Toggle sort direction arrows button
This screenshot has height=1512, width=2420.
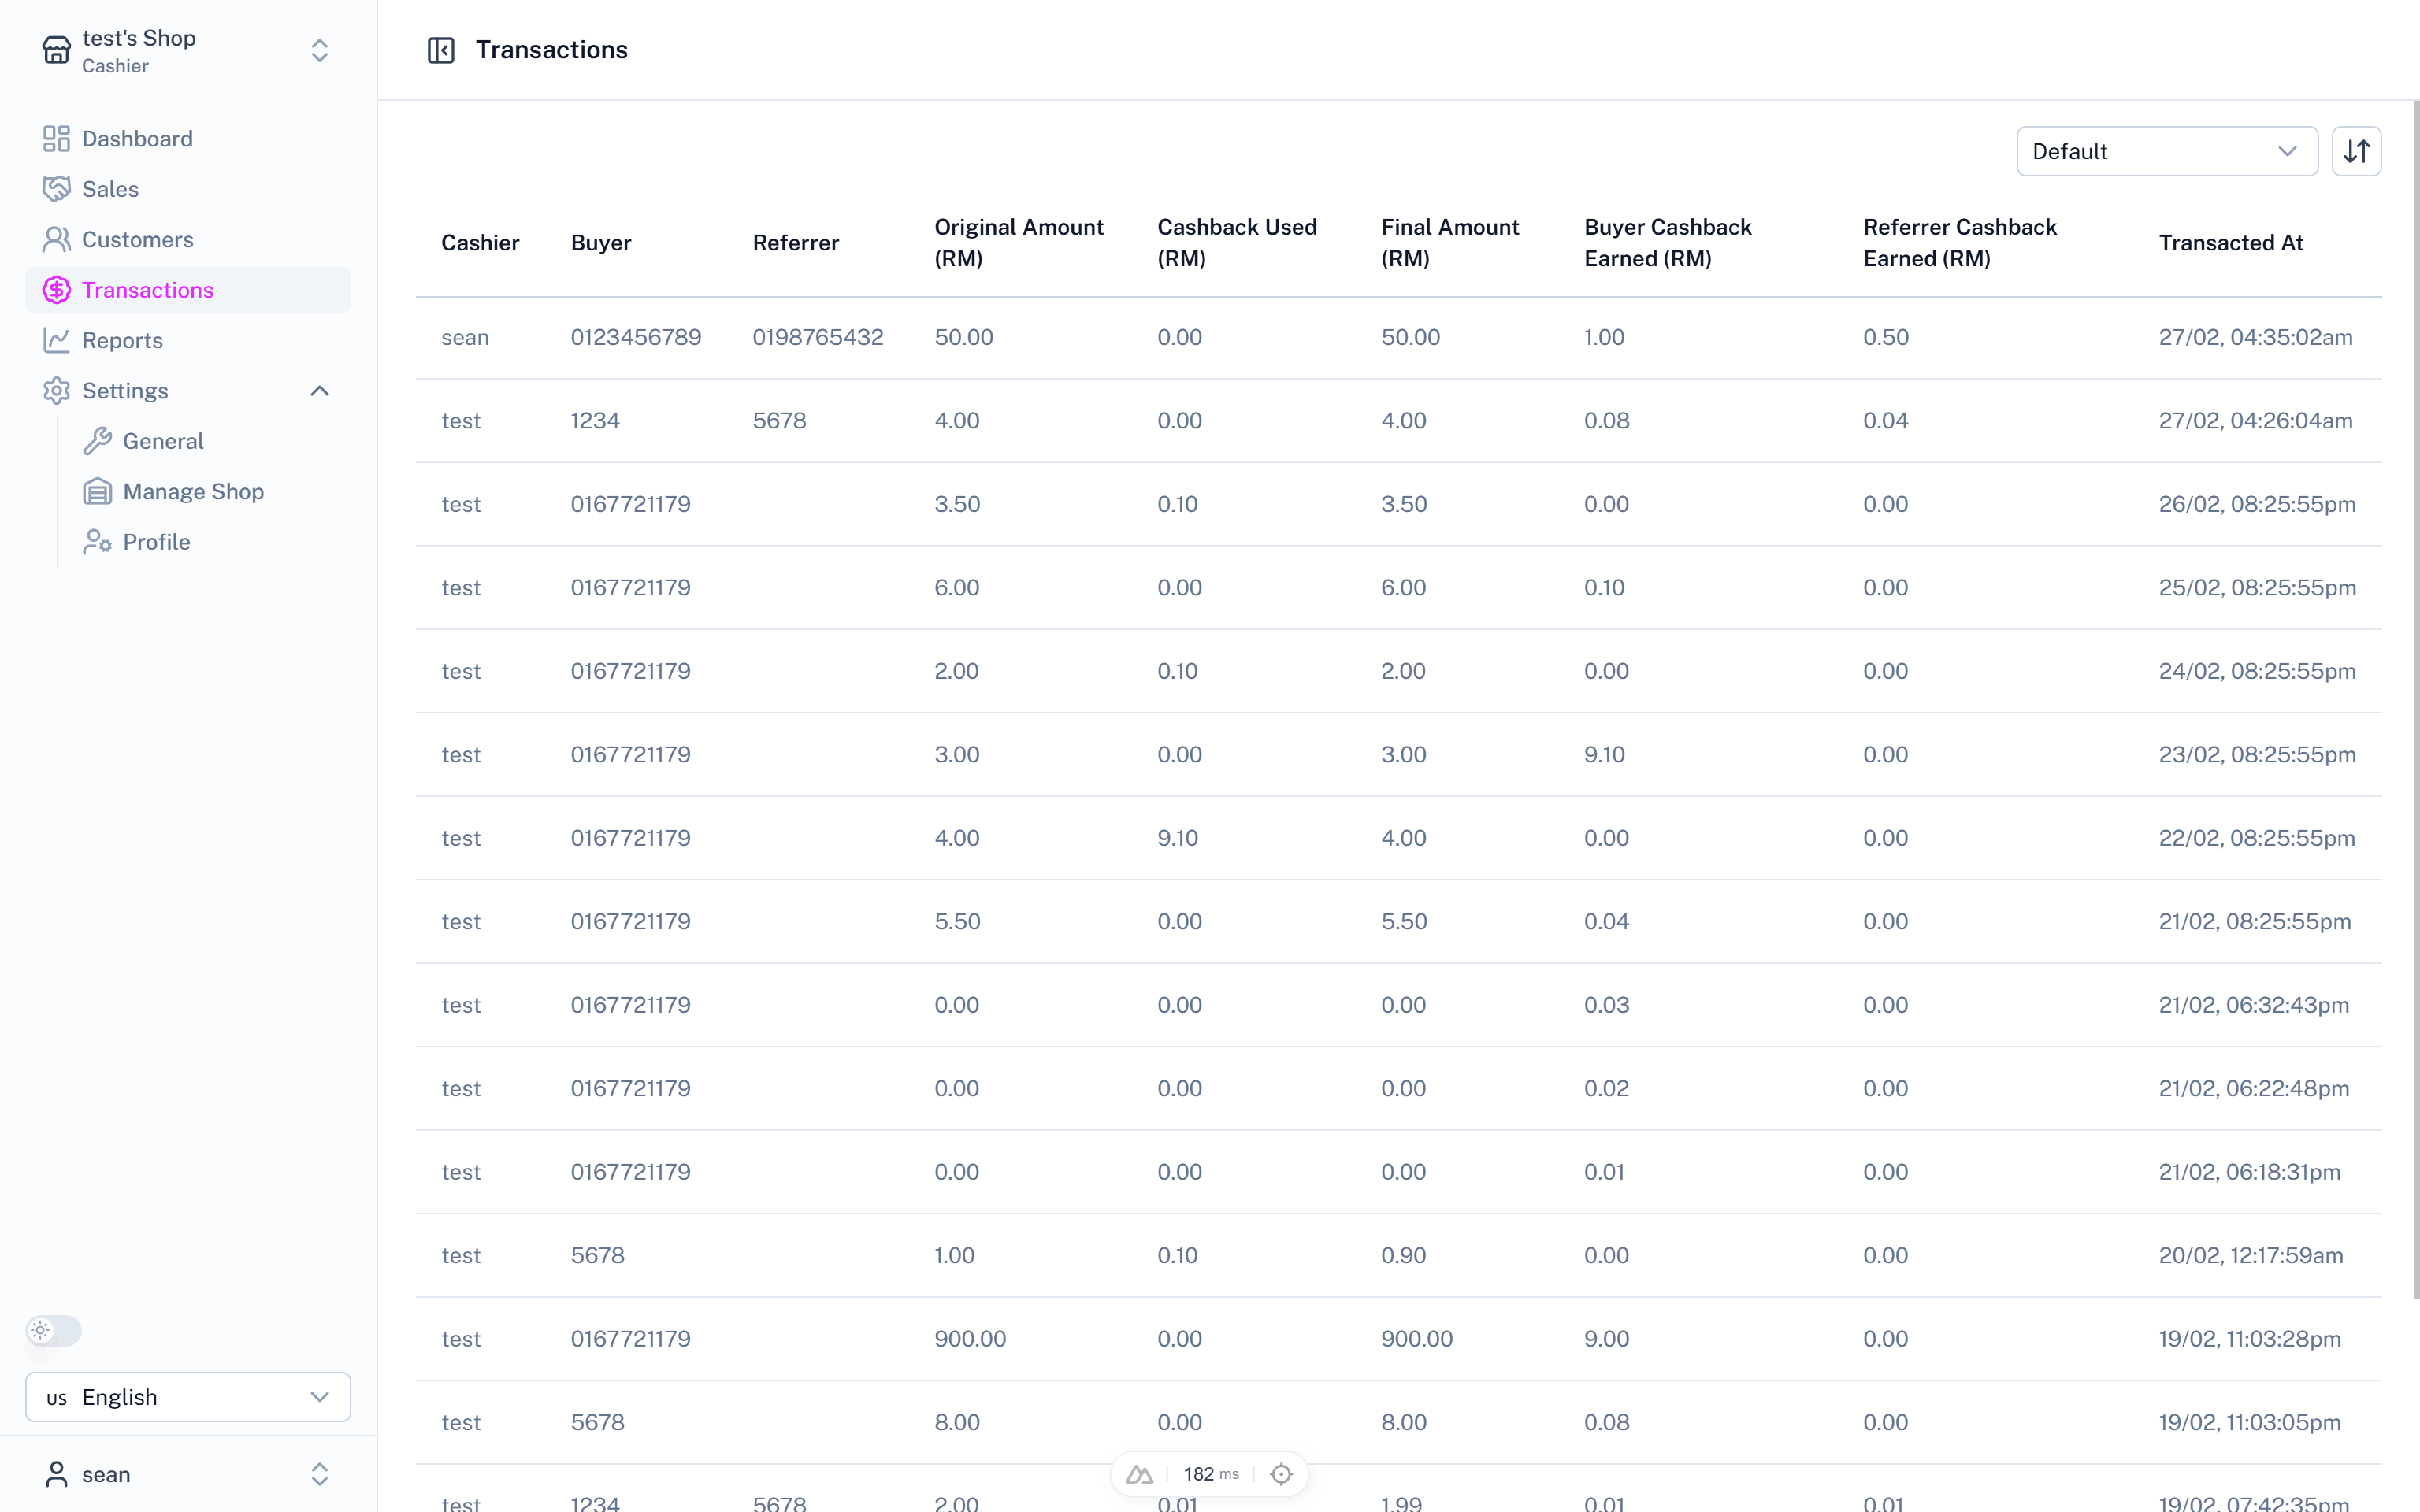[2356, 151]
